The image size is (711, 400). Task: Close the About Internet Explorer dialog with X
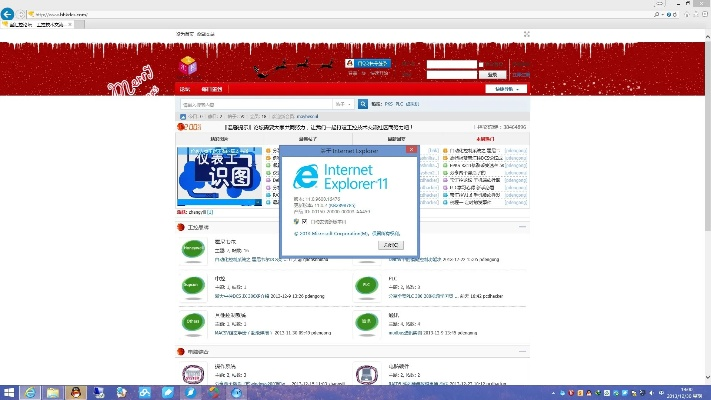pos(411,150)
